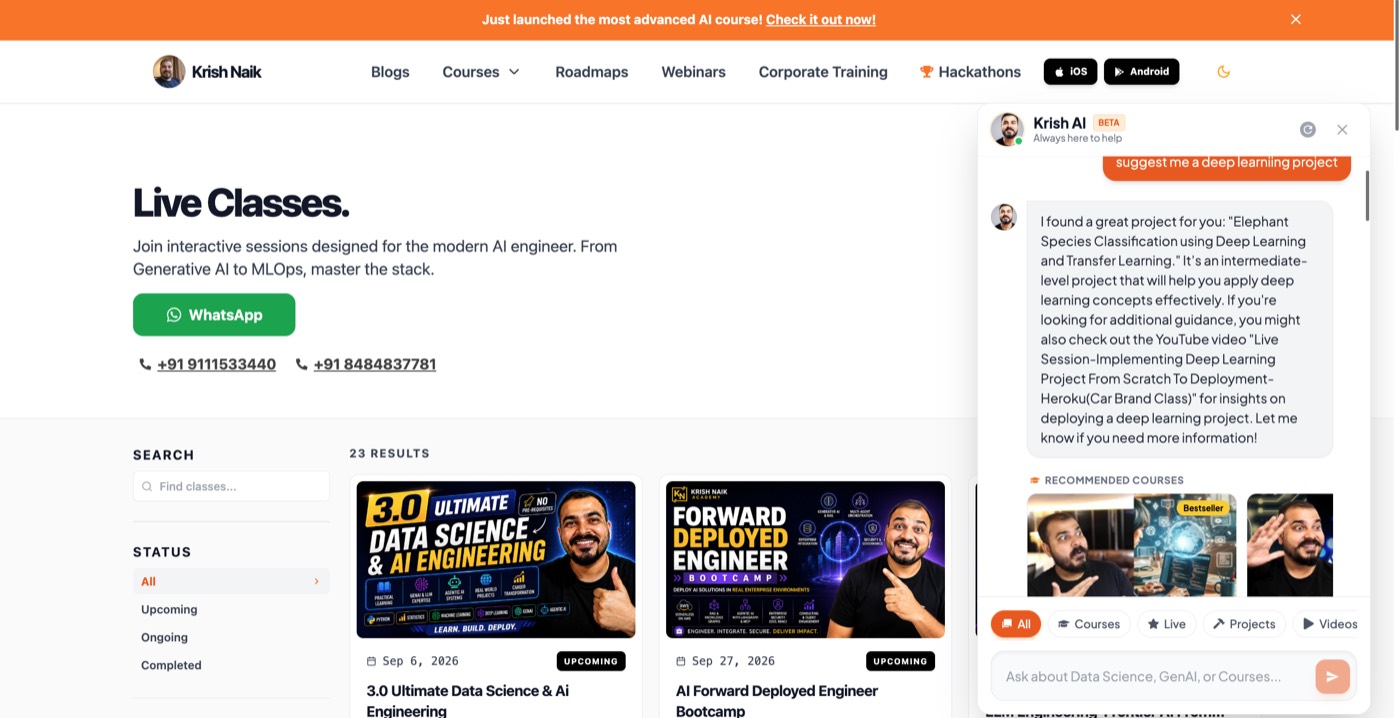The width and height of the screenshot is (1400, 718).
Task: Close the Krish AI chat panel
Action: coord(1342,129)
